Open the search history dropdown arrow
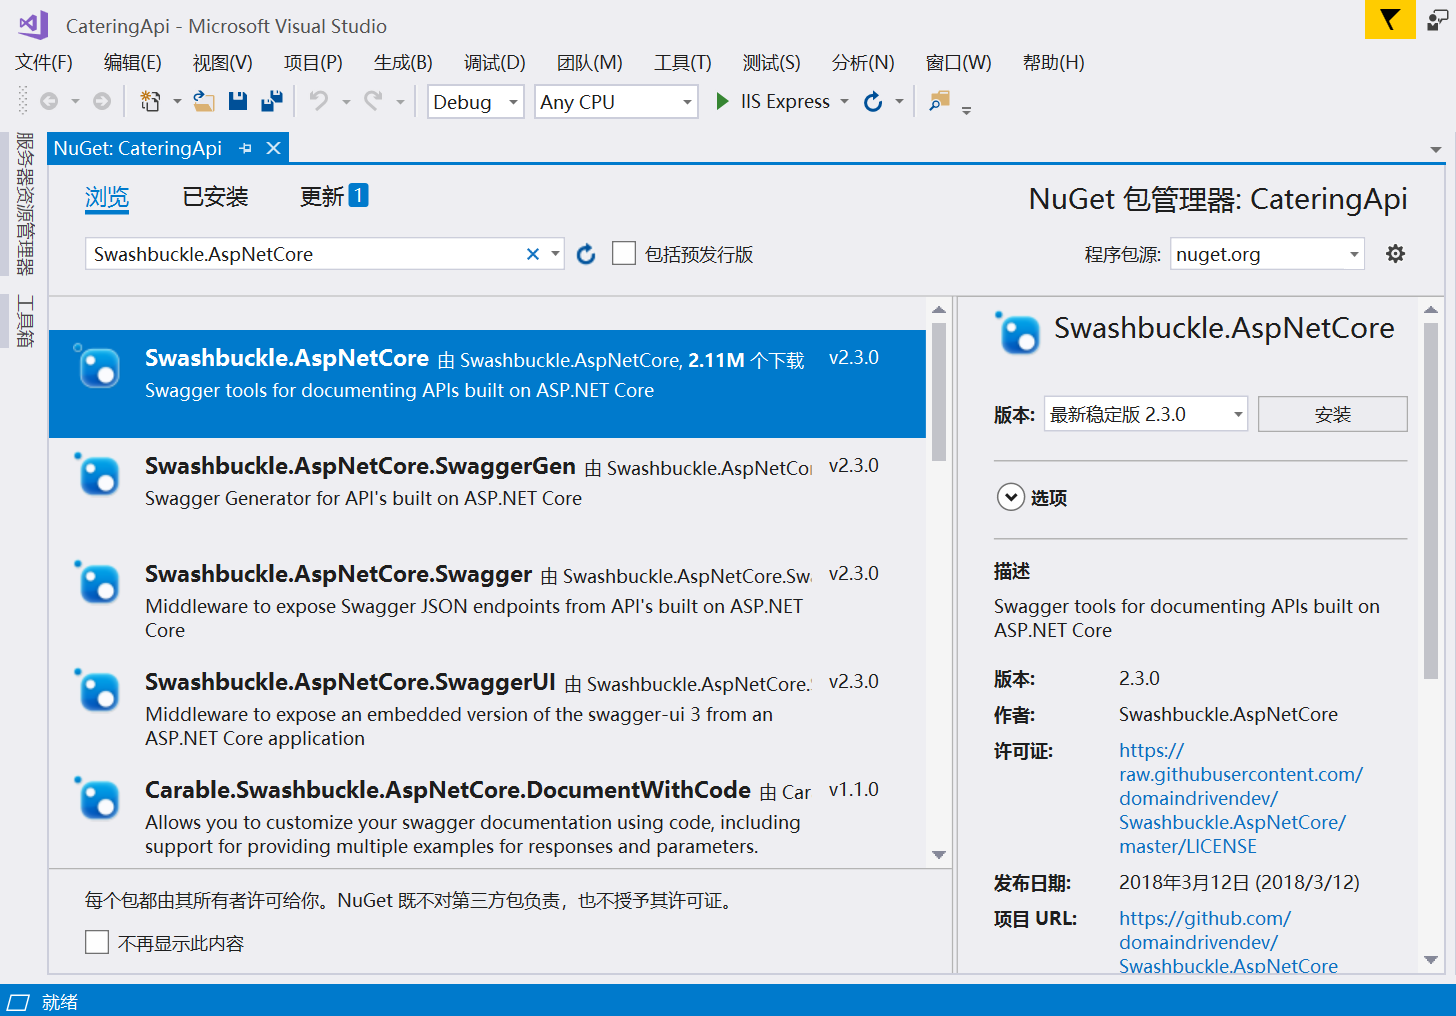This screenshot has width=1456, height=1016. pos(555,254)
